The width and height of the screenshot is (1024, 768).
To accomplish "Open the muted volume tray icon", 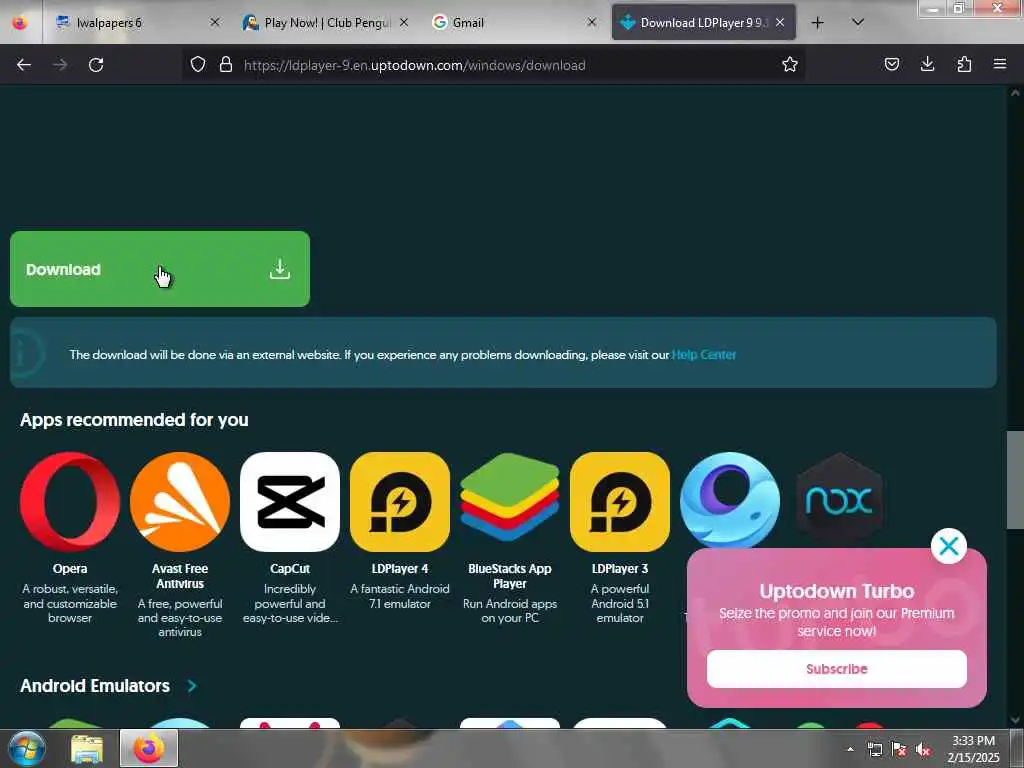I will pos(923,750).
